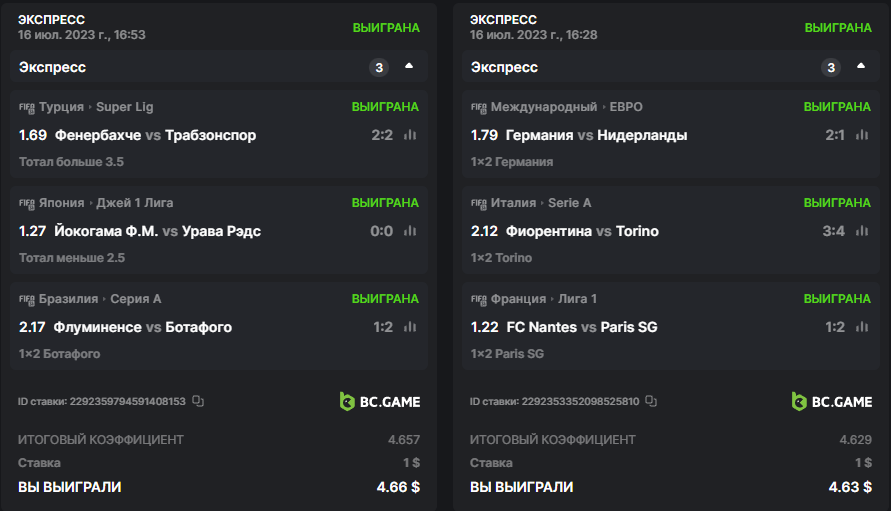The height and width of the screenshot is (511, 891).
Task: Click the right BC.GAME logo
Action: [x=832, y=402]
